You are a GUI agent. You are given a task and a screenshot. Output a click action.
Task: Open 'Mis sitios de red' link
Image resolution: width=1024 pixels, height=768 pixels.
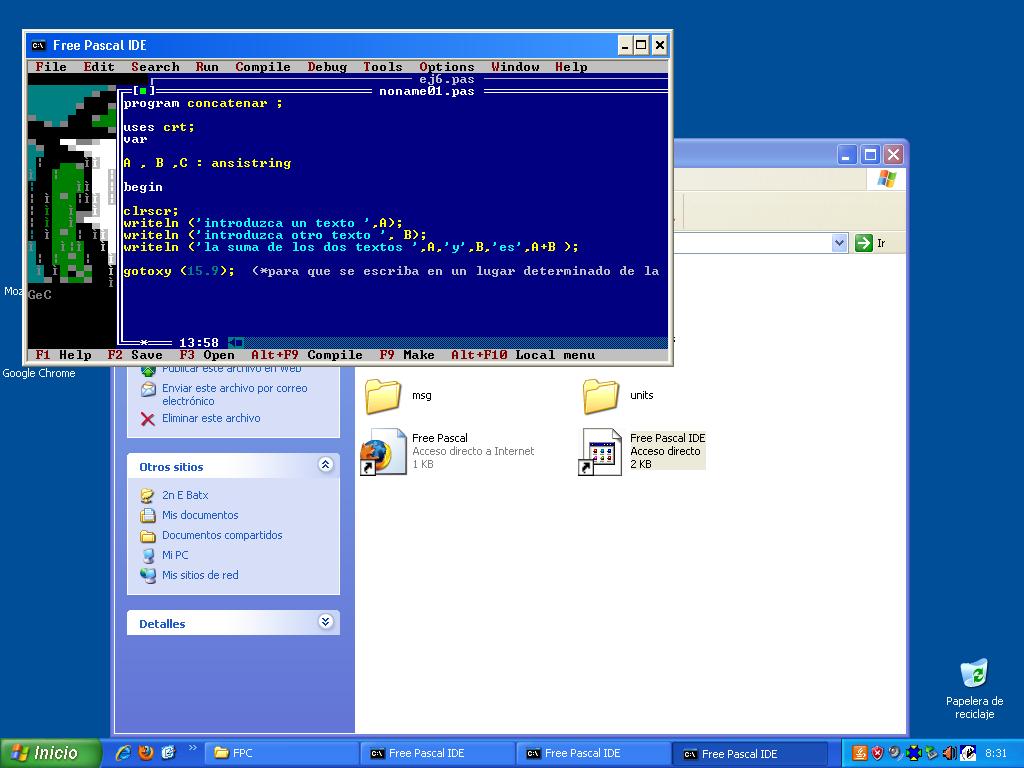(x=200, y=575)
